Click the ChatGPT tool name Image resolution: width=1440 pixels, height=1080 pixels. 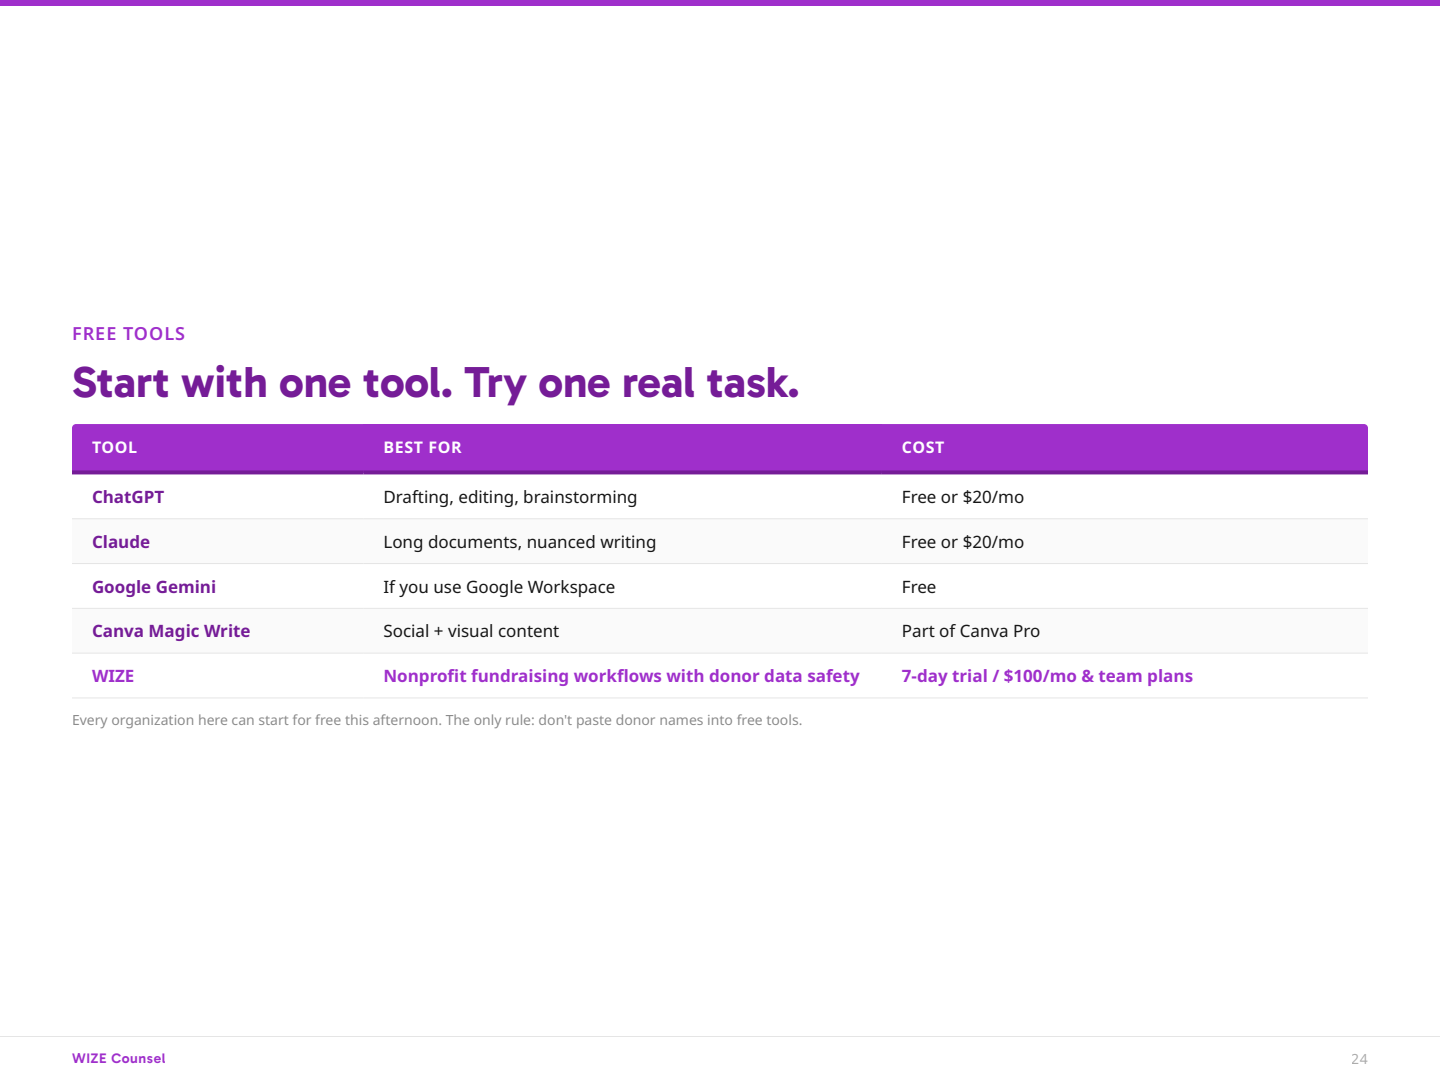(128, 497)
